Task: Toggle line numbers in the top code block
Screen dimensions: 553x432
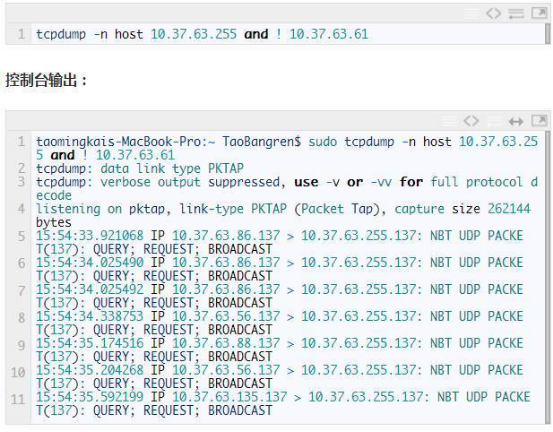Action: click(x=470, y=13)
